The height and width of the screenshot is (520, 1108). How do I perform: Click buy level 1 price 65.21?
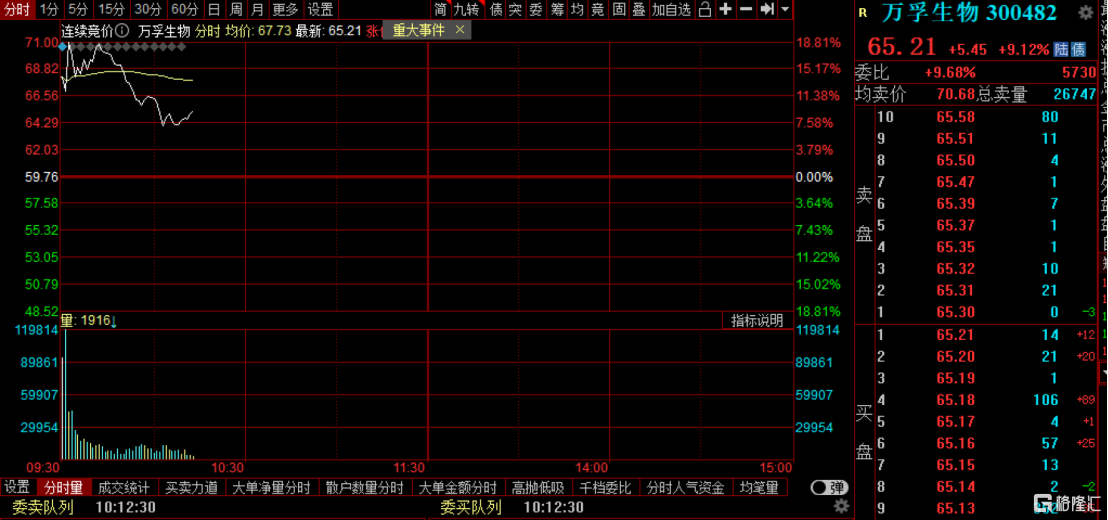tap(956, 334)
